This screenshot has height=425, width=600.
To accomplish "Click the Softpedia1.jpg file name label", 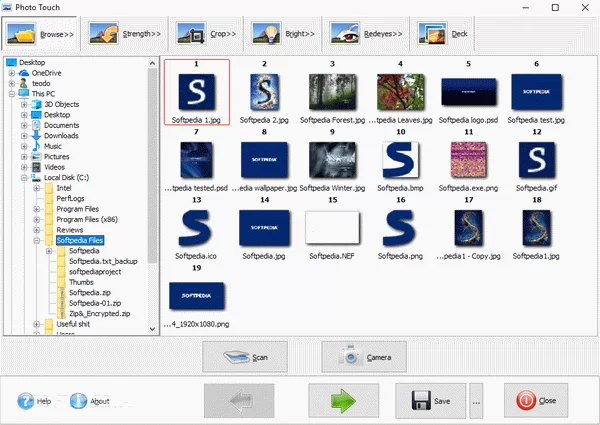I will (536, 256).
